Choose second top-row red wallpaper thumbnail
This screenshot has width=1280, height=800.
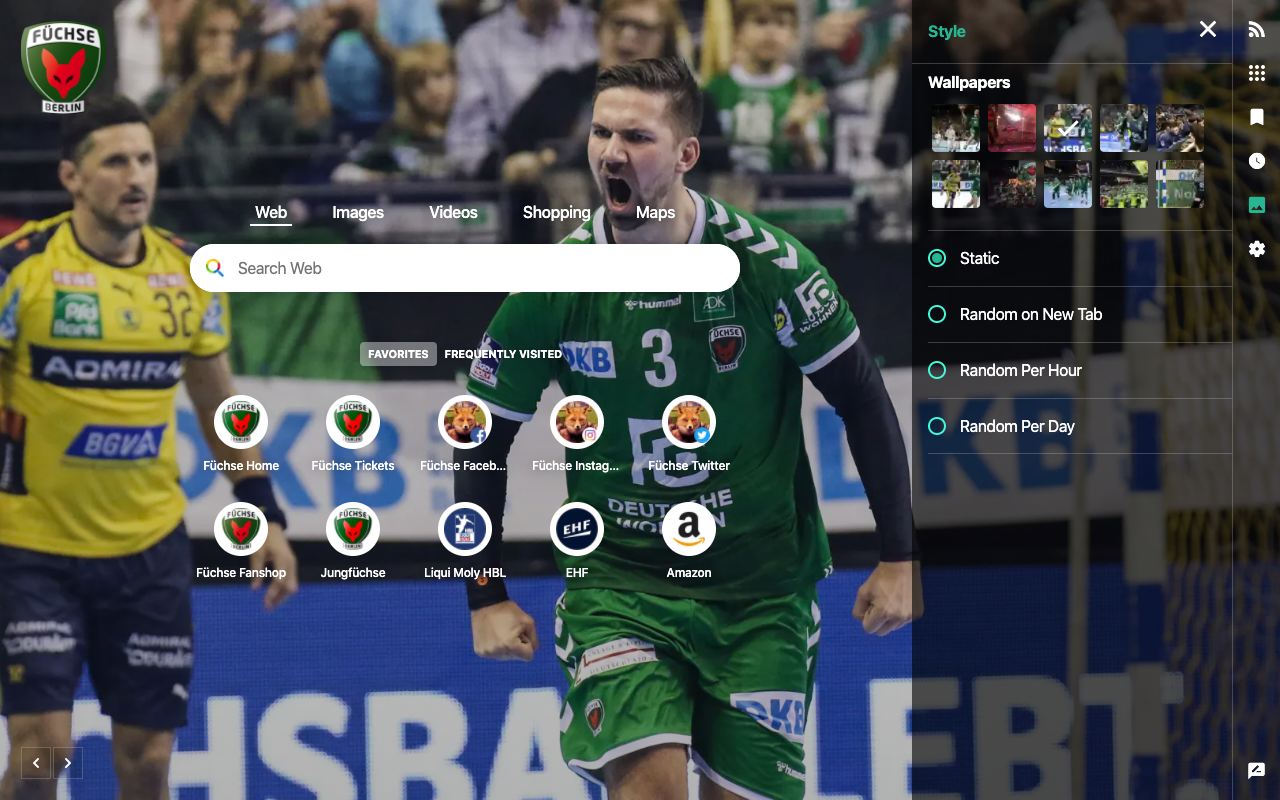(x=1012, y=128)
